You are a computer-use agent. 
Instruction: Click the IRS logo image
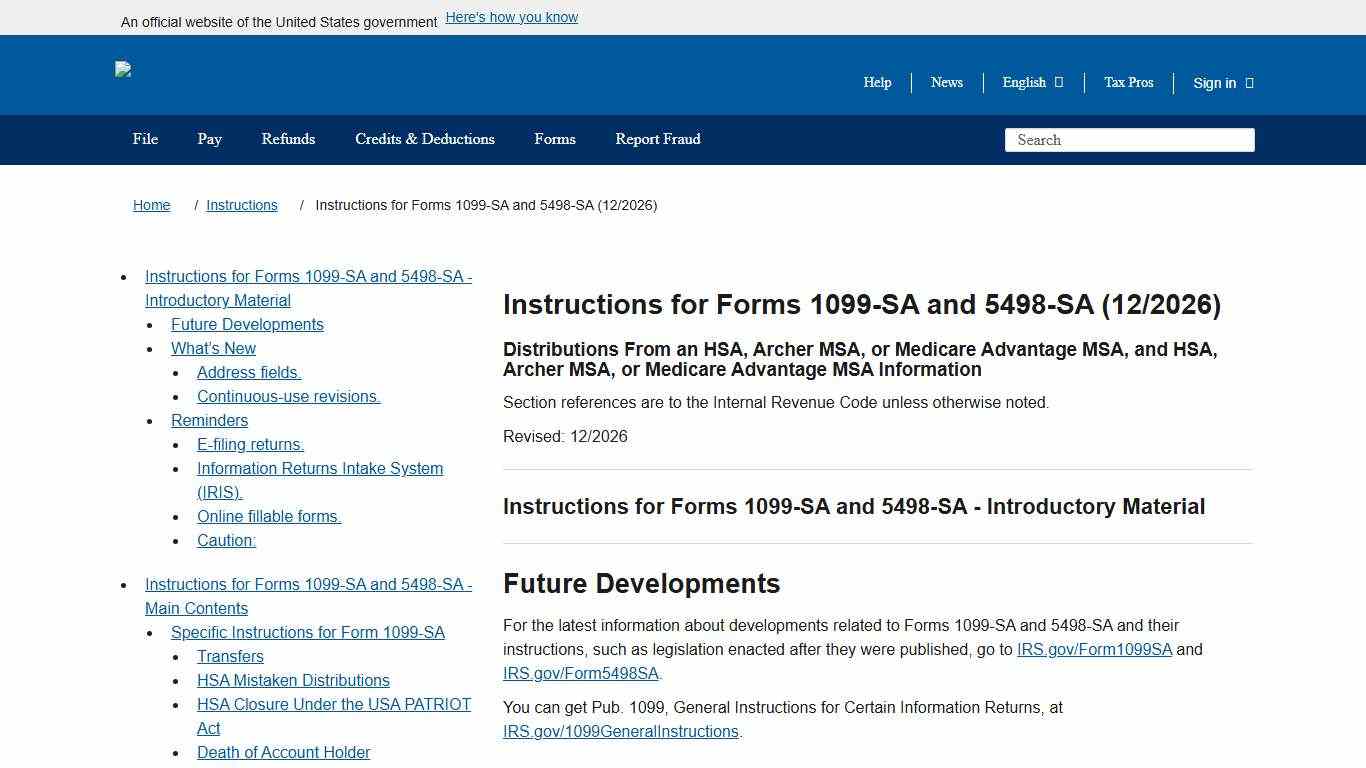123,70
